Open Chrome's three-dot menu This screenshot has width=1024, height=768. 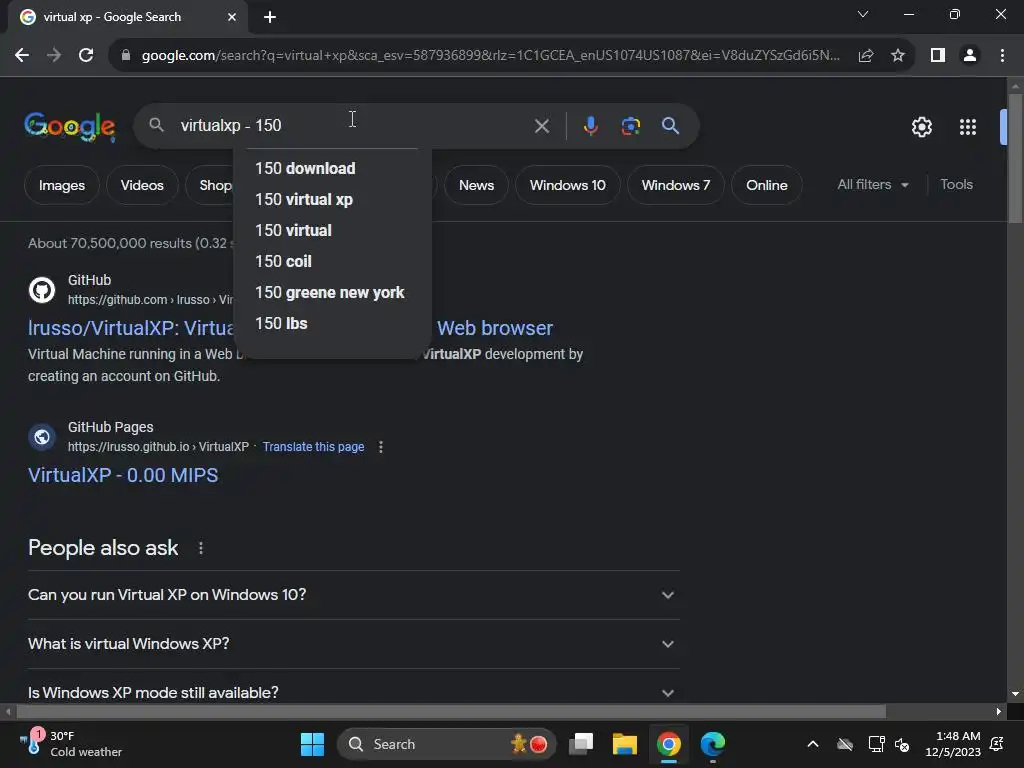pos(1002,56)
